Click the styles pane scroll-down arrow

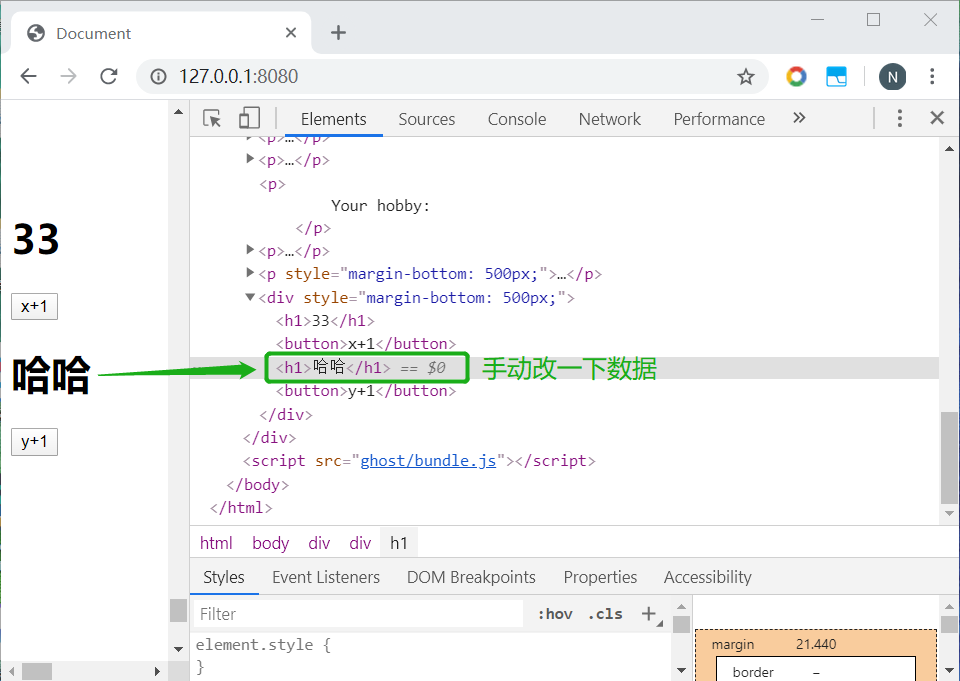tap(681, 671)
